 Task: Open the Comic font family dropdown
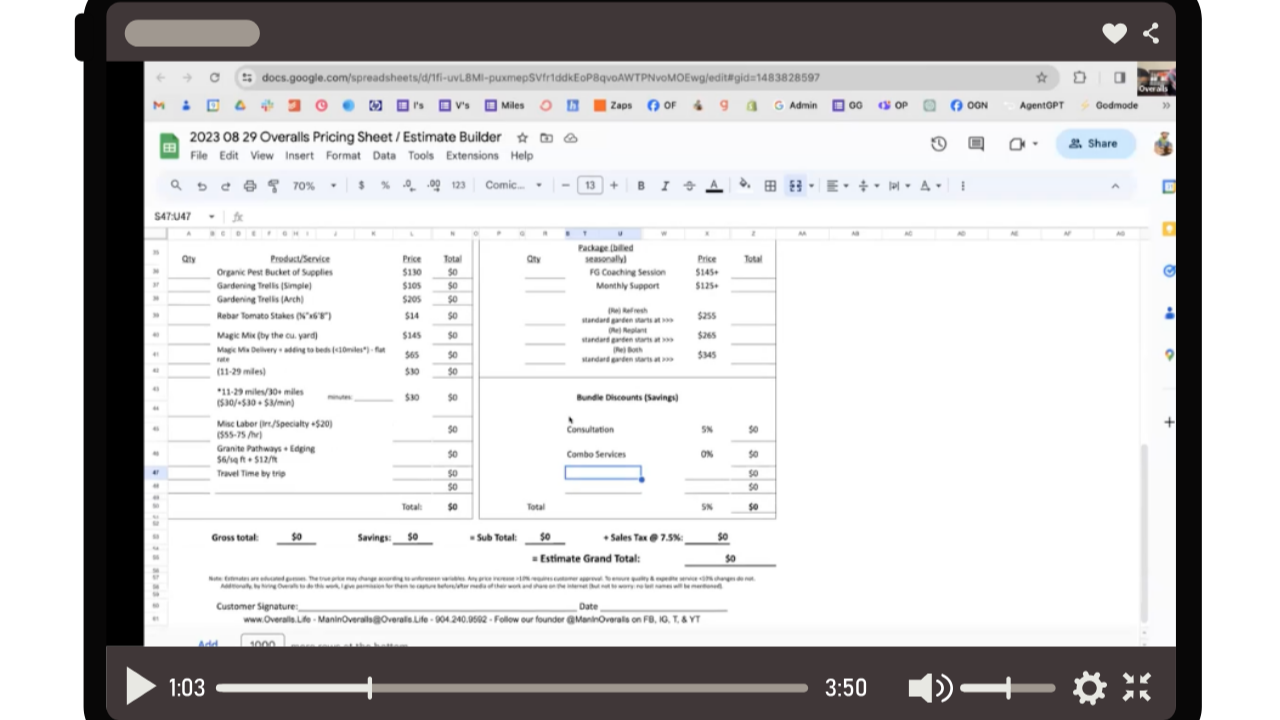point(513,186)
